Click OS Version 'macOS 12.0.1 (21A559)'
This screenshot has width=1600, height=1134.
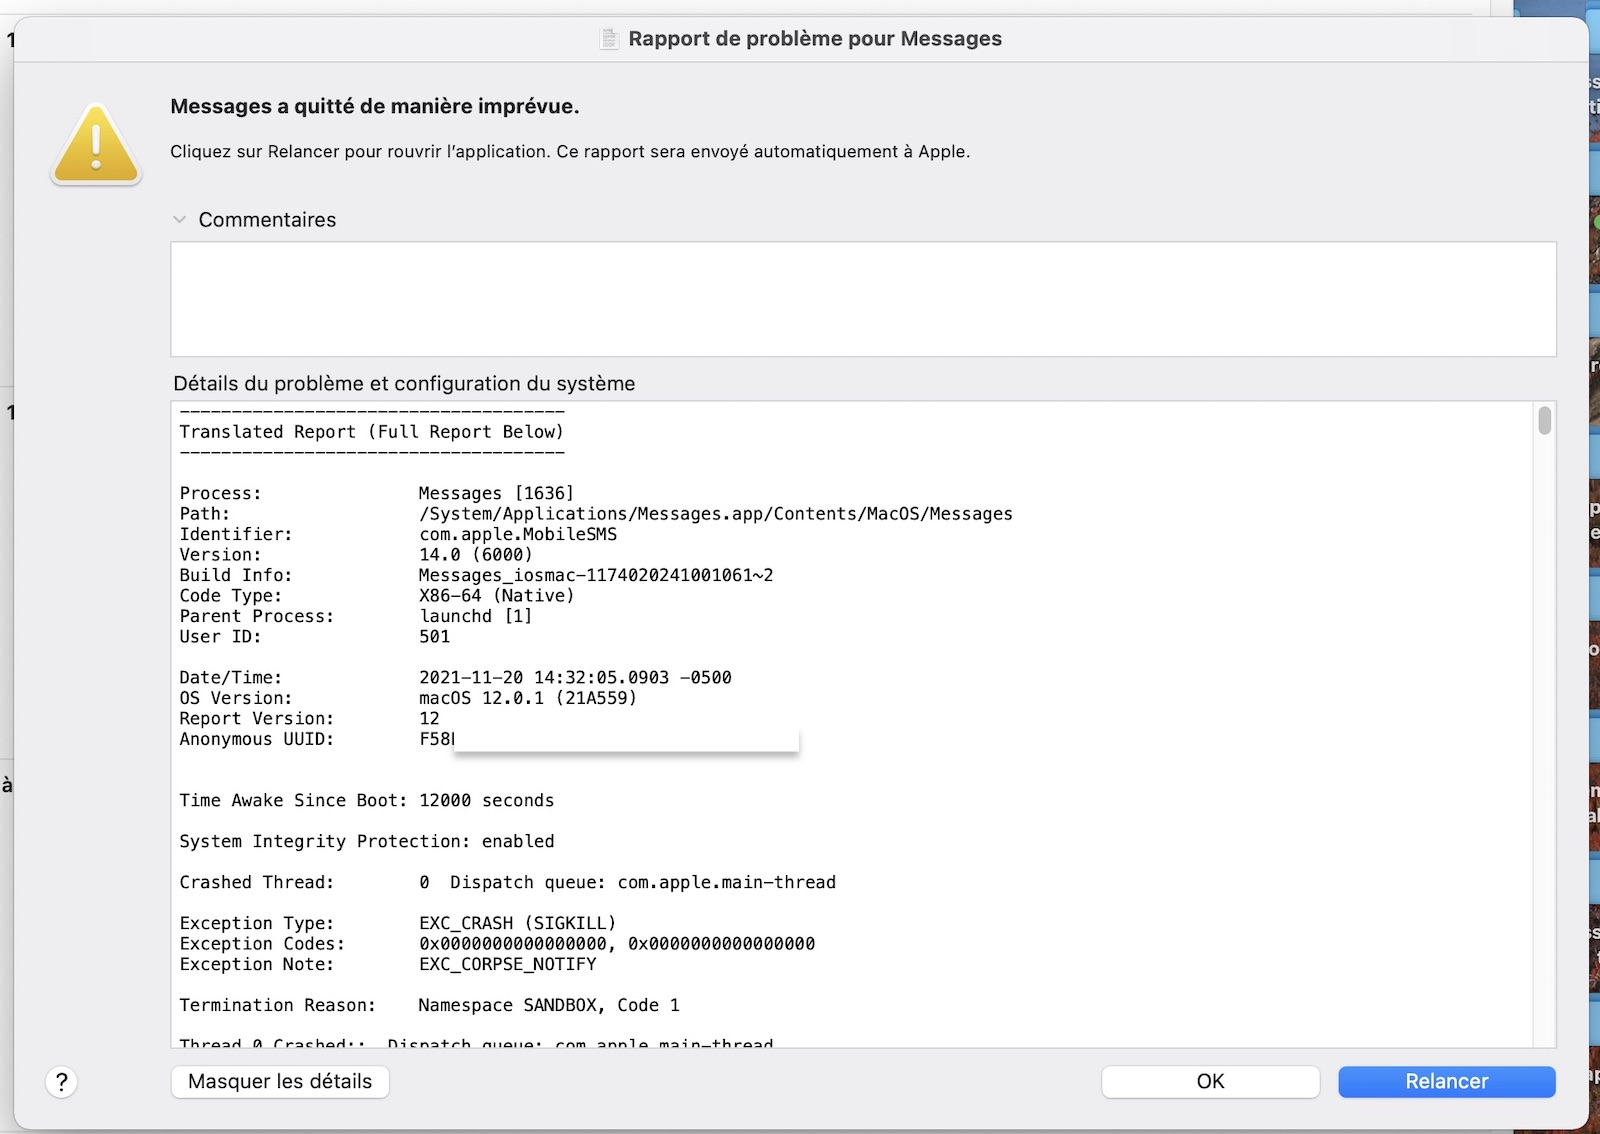pyautogui.click(x=528, y=698)
